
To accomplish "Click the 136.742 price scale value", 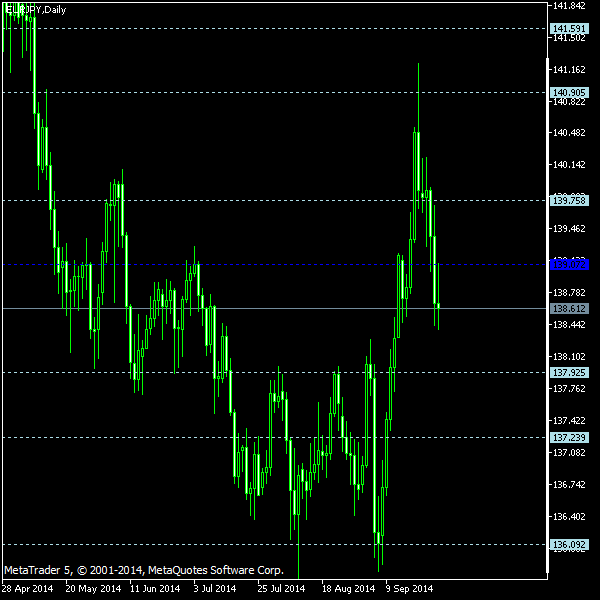I will pyautogui.click(x=569, y=485).
